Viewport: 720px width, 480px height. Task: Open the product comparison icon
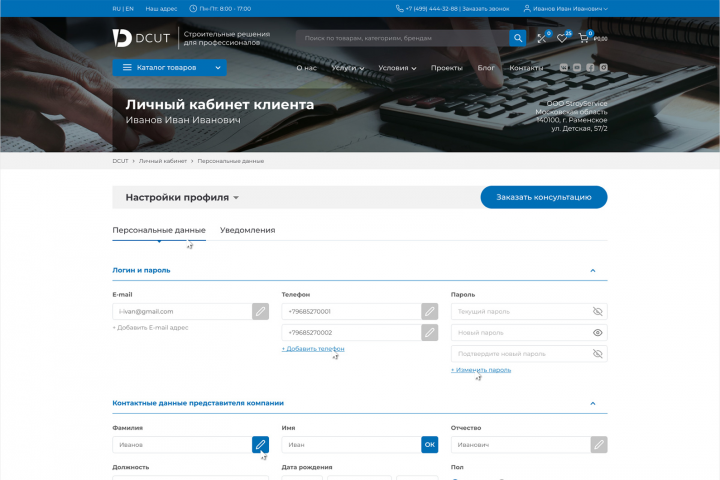point(542,39)
